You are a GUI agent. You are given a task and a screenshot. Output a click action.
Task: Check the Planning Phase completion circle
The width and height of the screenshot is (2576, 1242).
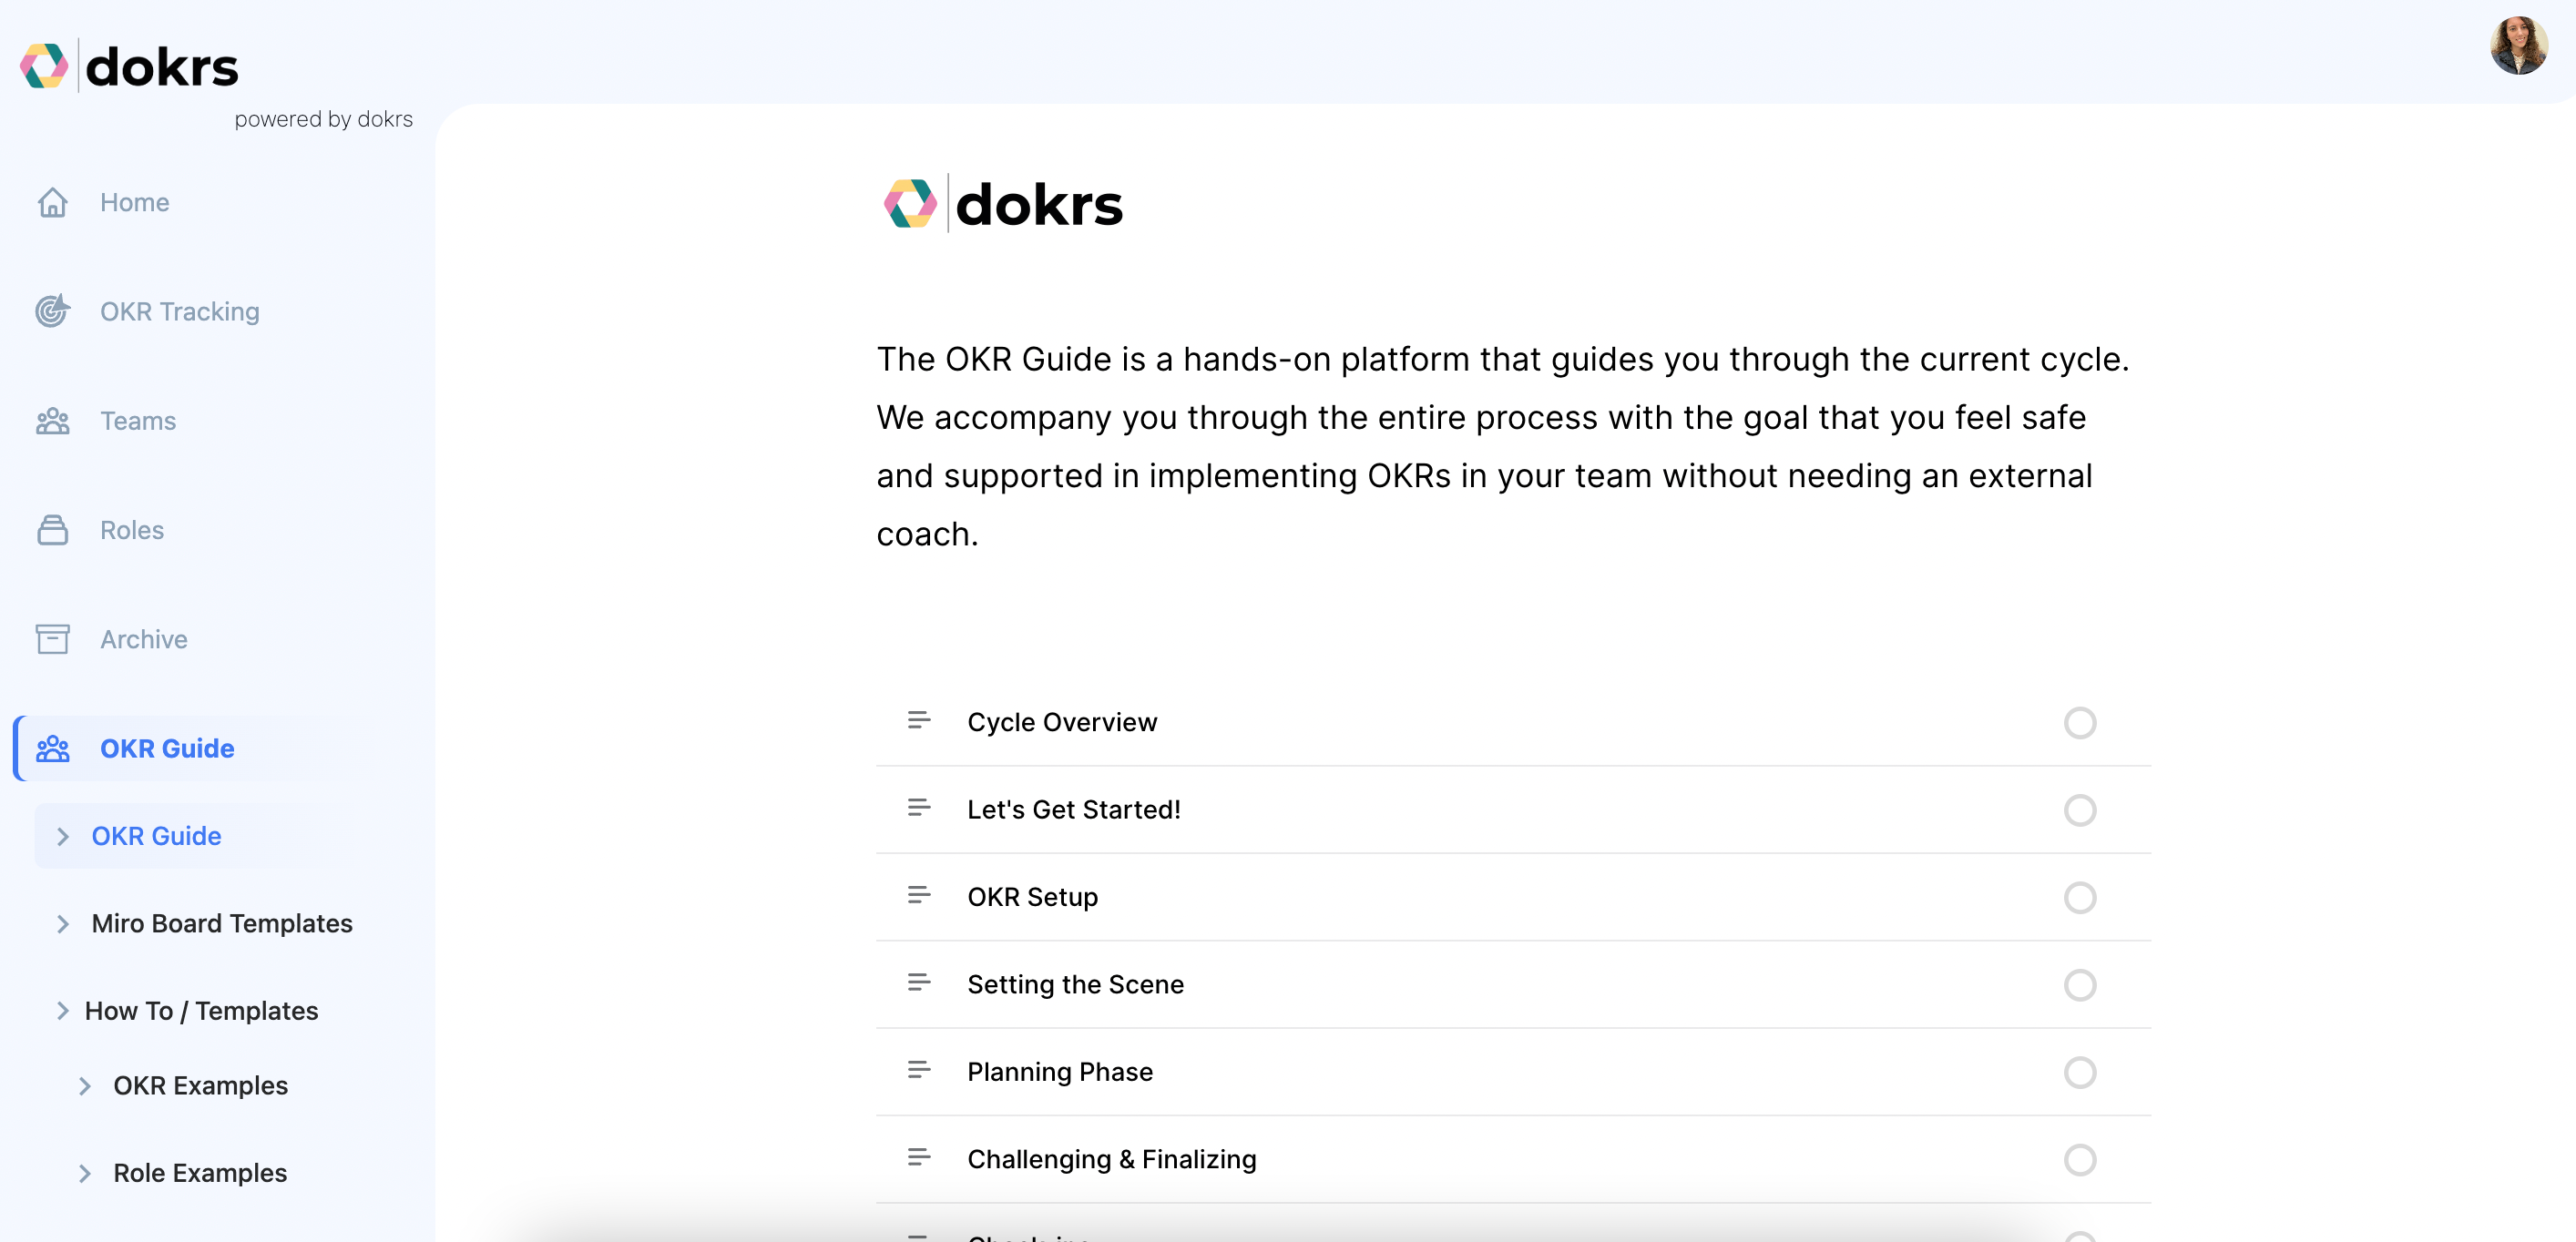point(2079,1072)
